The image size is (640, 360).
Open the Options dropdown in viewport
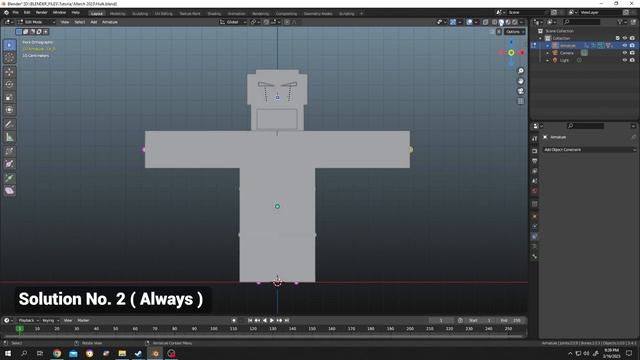pyautogui.click(x=515, y=32)
